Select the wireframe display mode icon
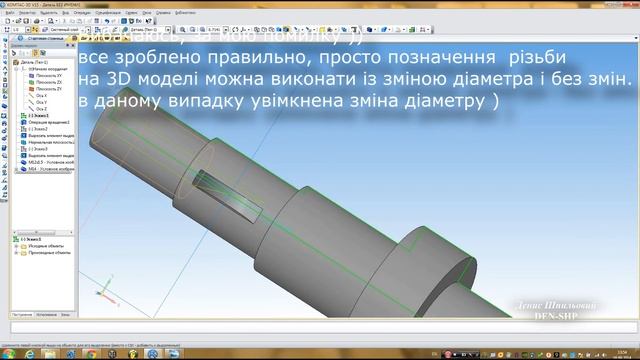Viewport: 640px width, 360px height. click(257, 29)
